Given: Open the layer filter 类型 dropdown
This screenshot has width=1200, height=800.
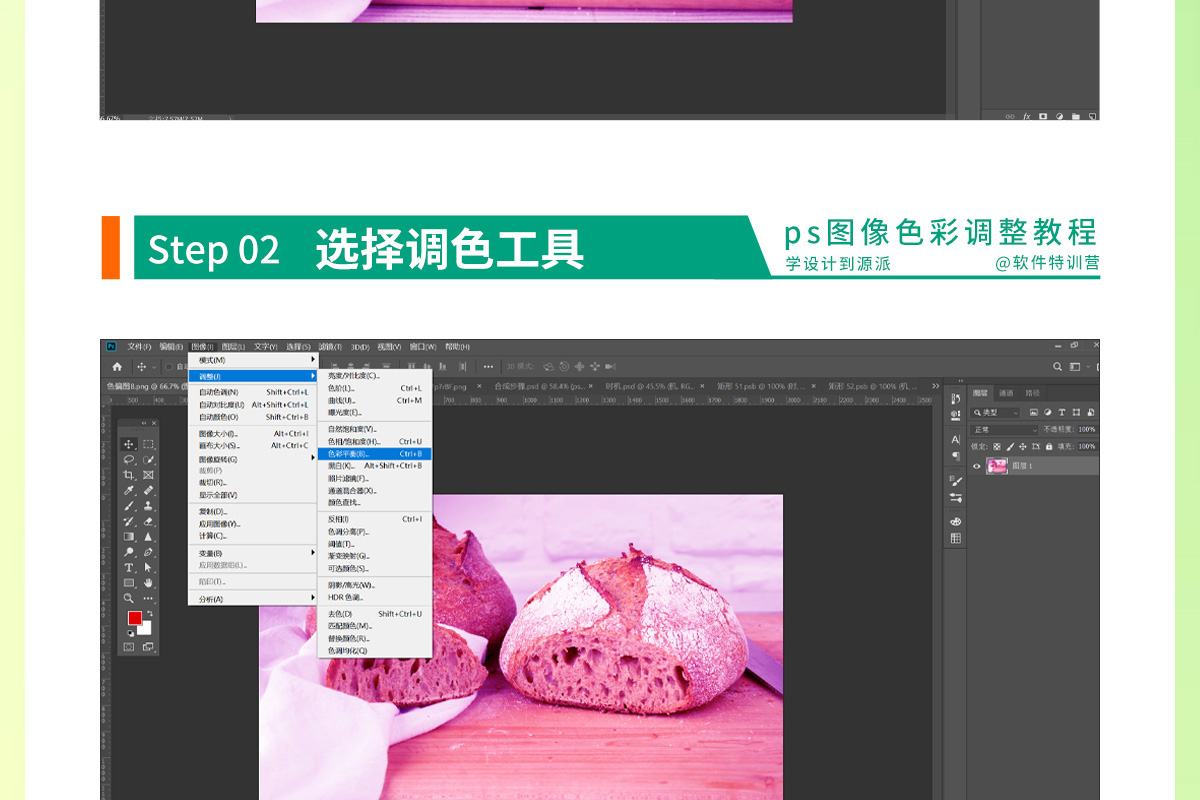Looking at the screenshot, I should click(996, 412).
